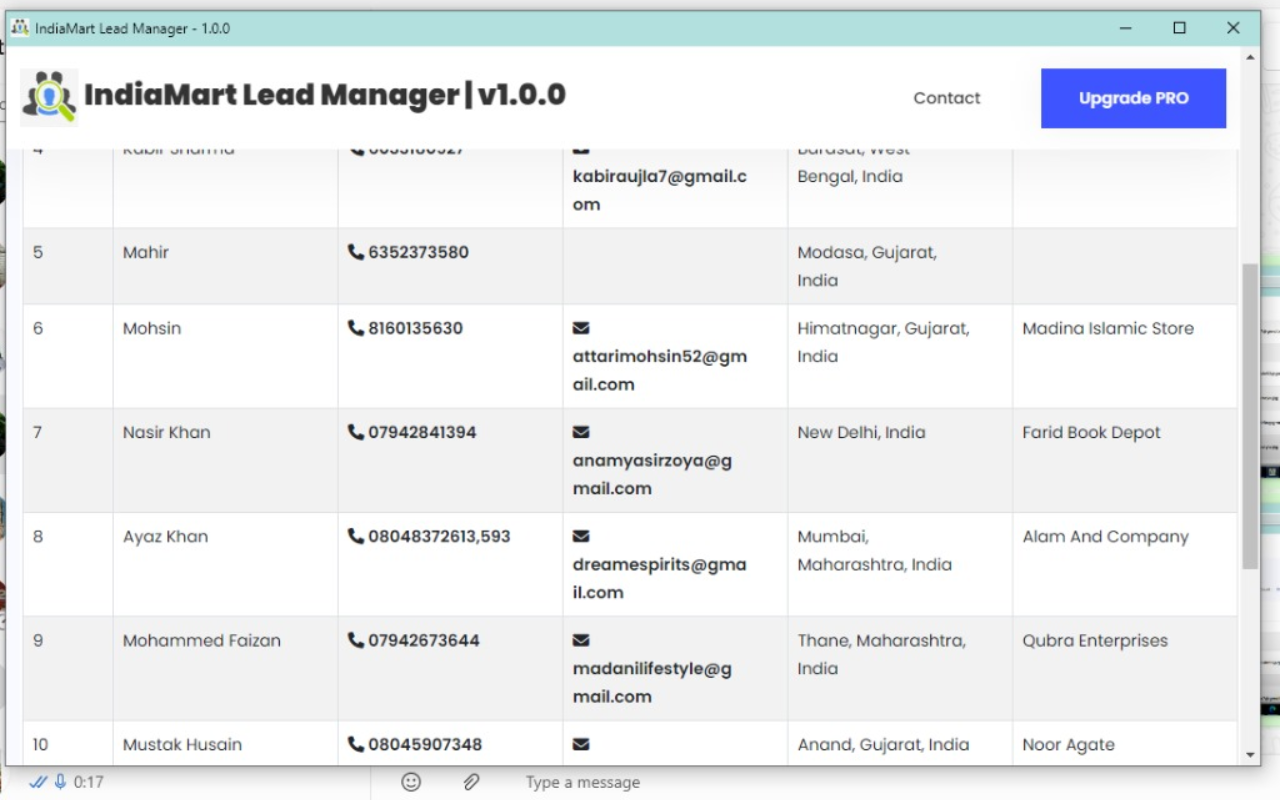Click the envelope icon for madanilifestyle email
The height and width of the screenshot is (800, 1280).
[x=581, y=640]
